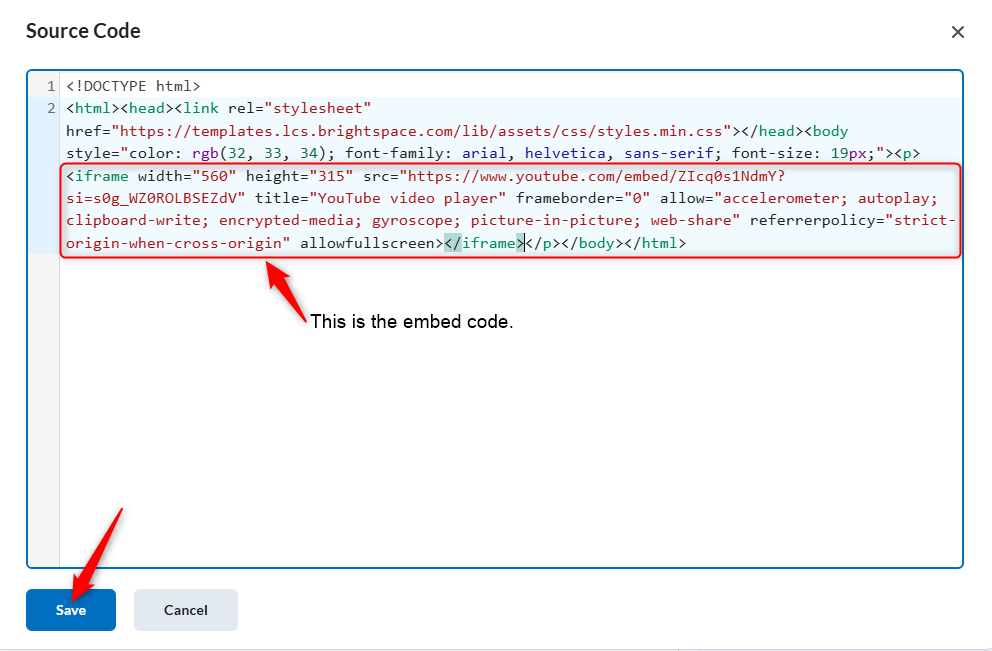Click the clipboard-write permission text
The image size is (992, 651).
coord(133,220)
